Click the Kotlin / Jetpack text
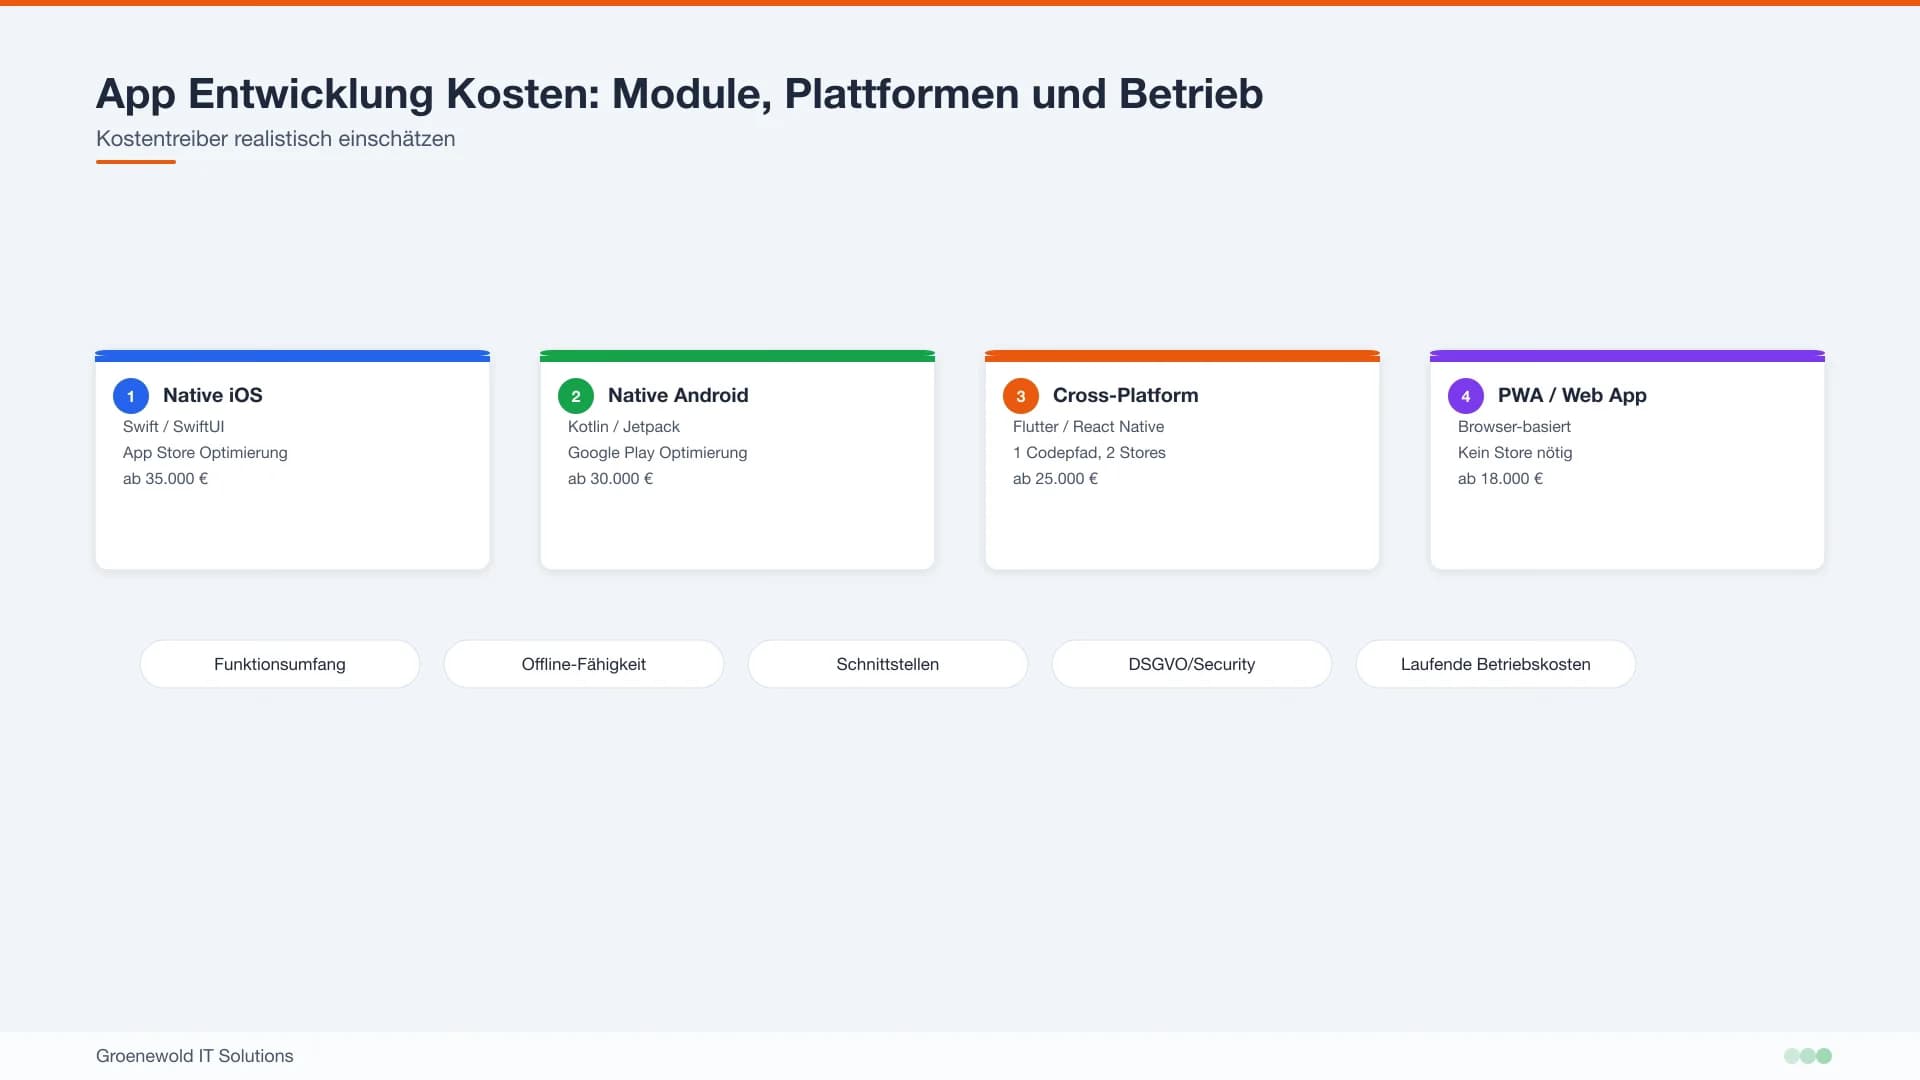 624,426
